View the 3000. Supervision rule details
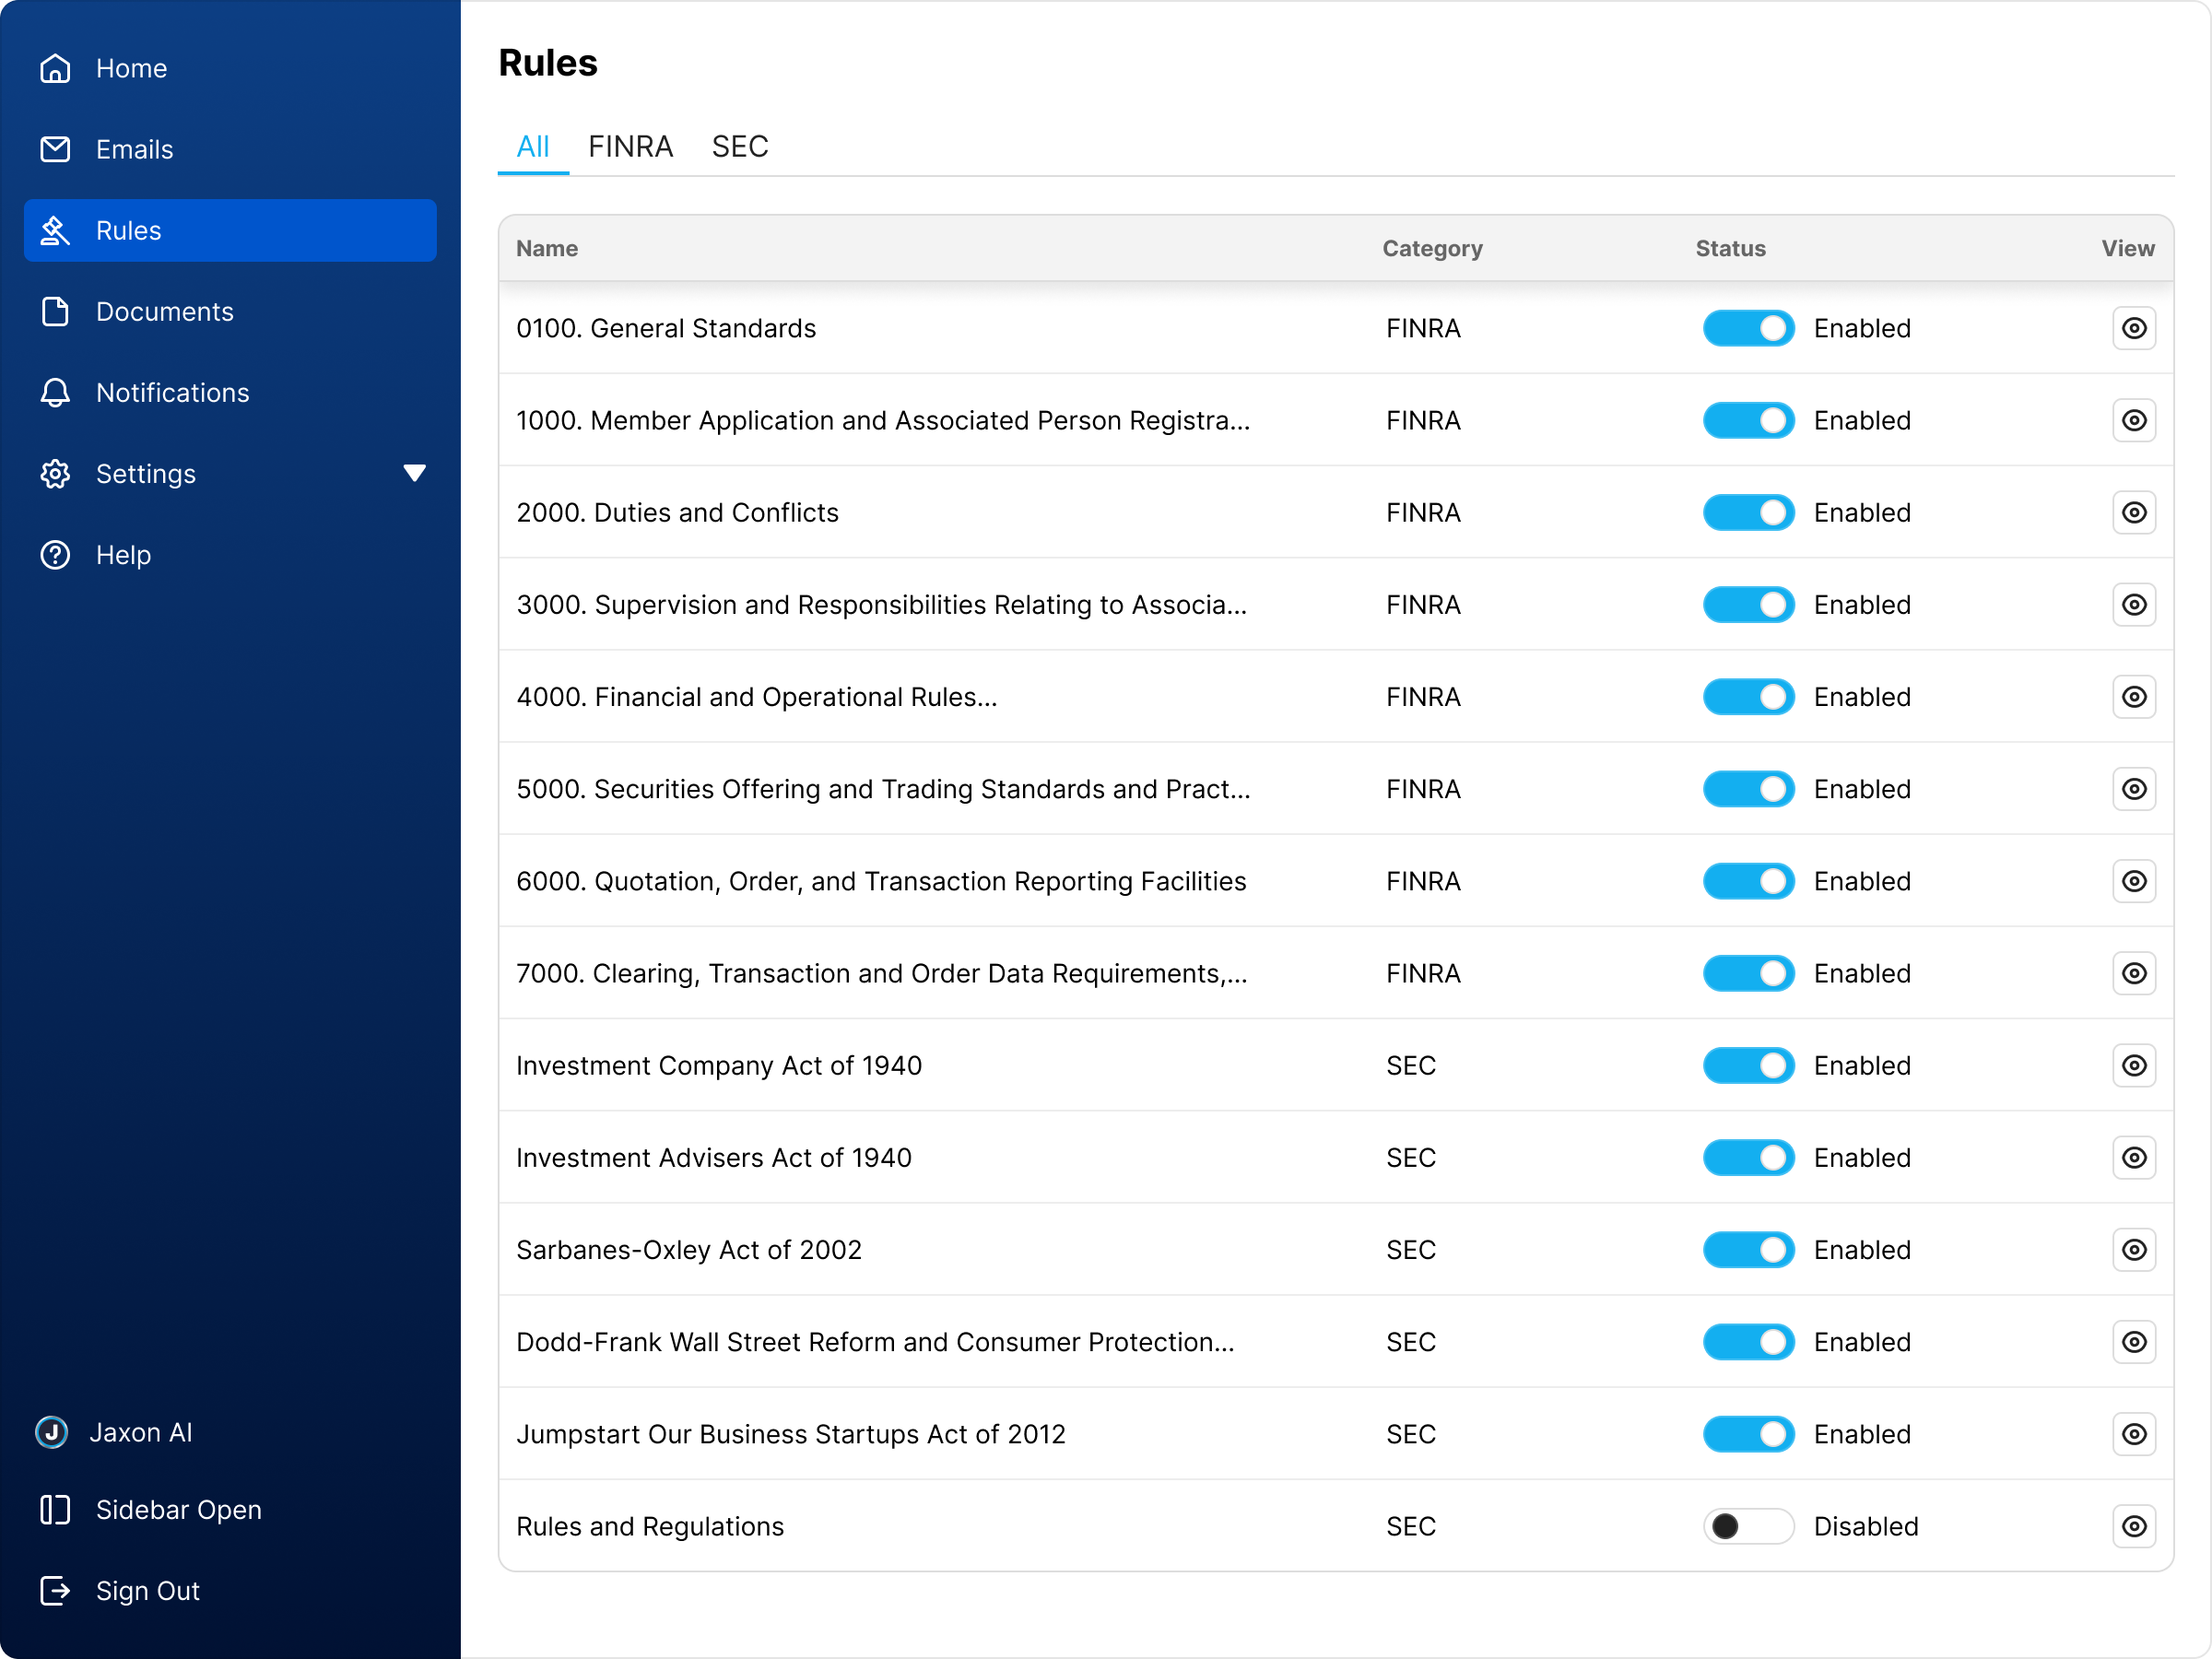The image size is (2212, 1659). pyautogui.click(x=2134, y=604)
